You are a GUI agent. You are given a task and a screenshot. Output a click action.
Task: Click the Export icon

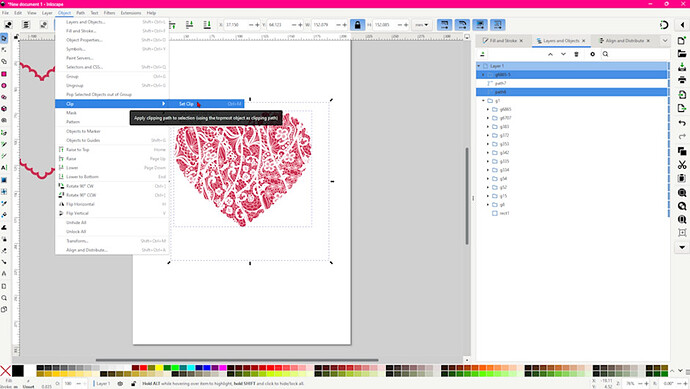[682, 108]
